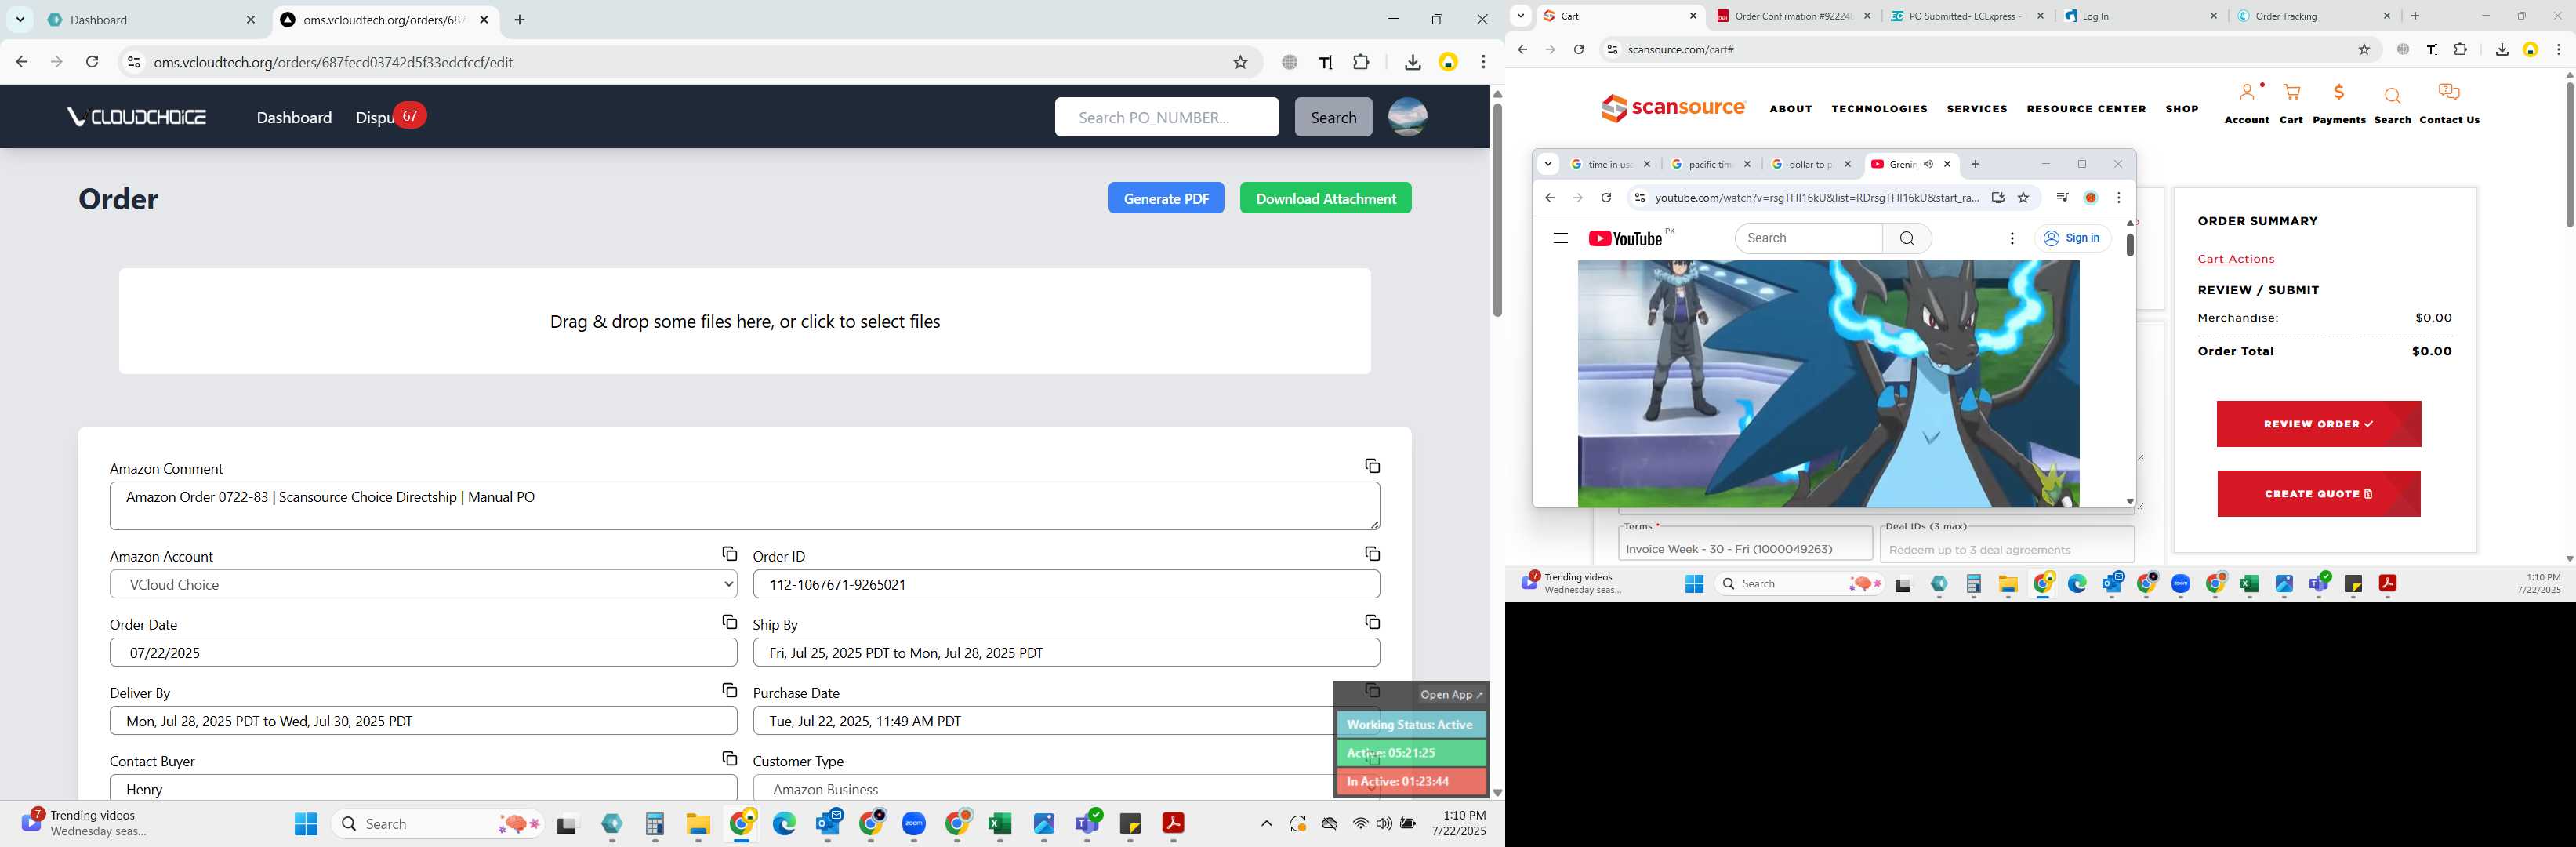Expand the Amazon Account VCloud Choice dropdown
The image size is (2576, 847).
[423, 584]
